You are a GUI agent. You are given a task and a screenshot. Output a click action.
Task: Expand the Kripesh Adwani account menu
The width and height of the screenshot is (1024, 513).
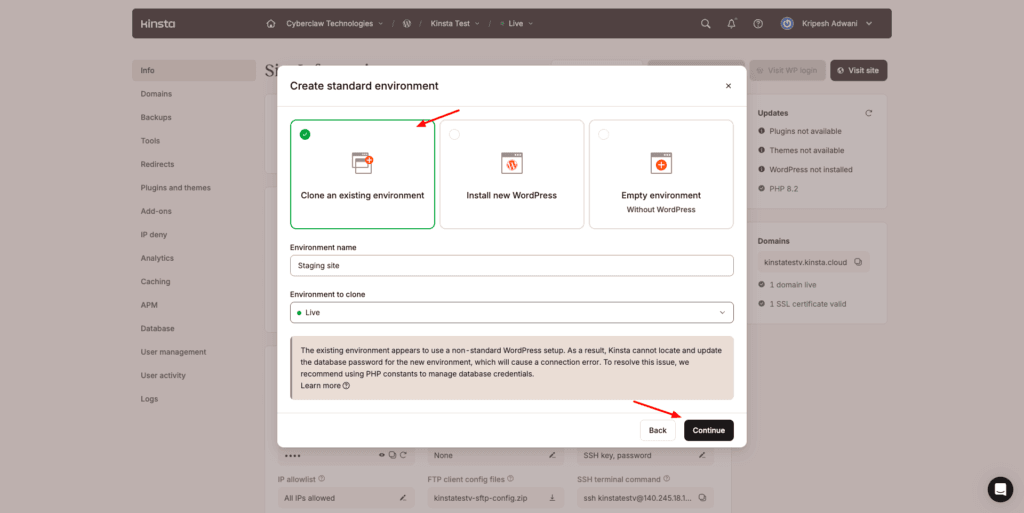click(837, 23)
